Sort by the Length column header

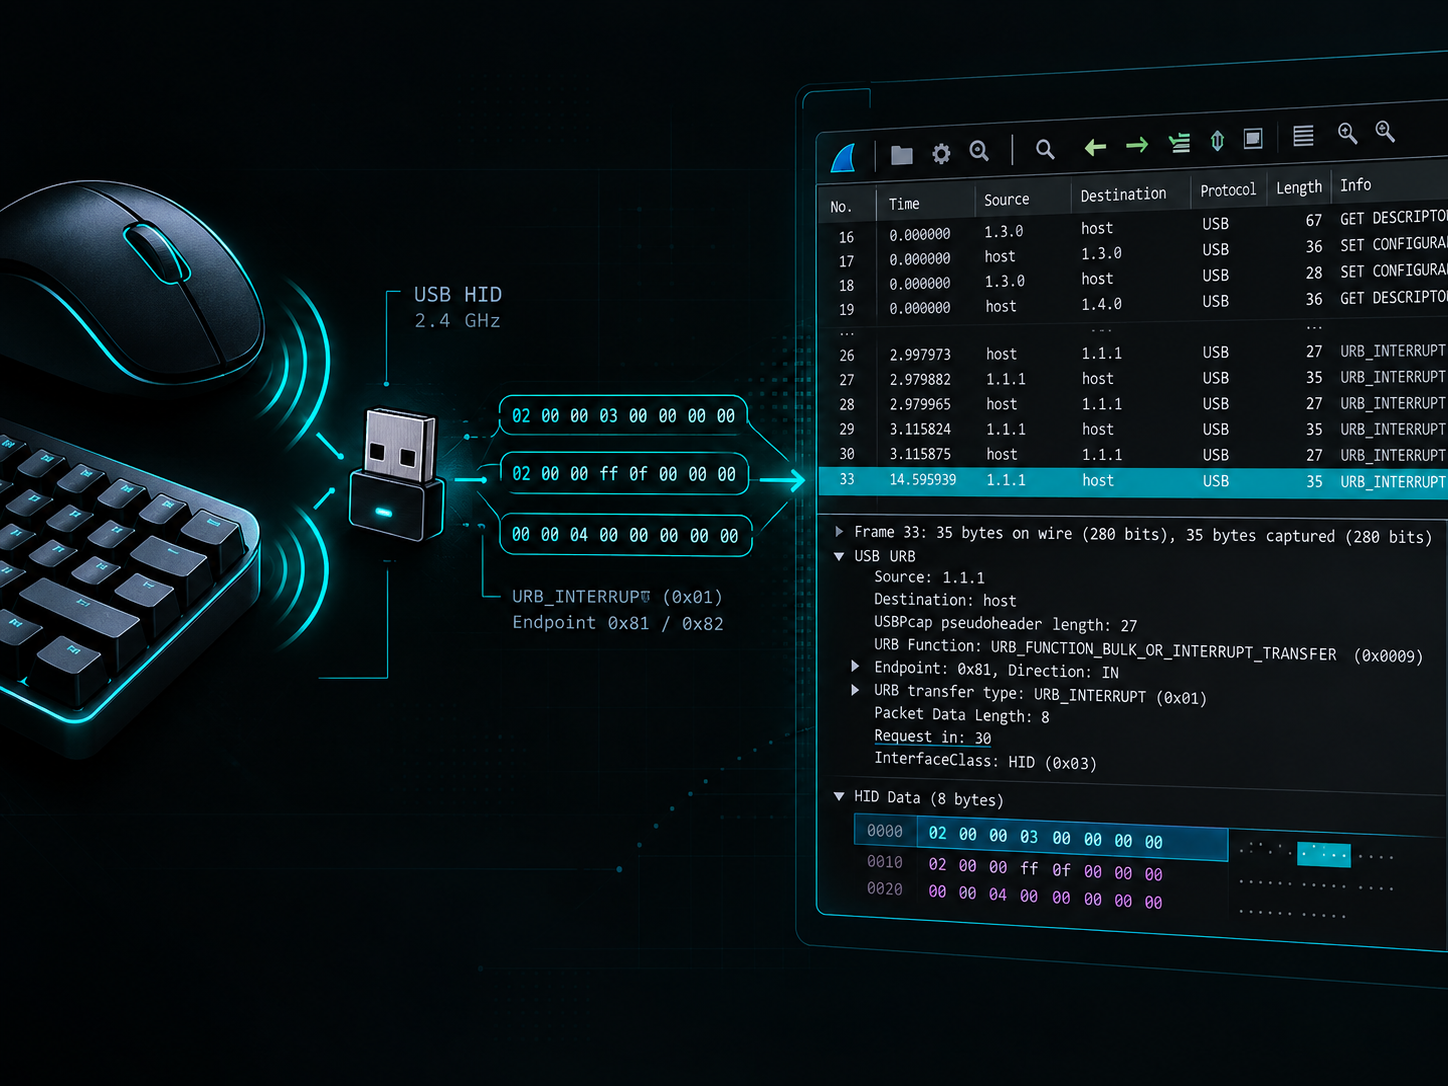coord(1299,188)
